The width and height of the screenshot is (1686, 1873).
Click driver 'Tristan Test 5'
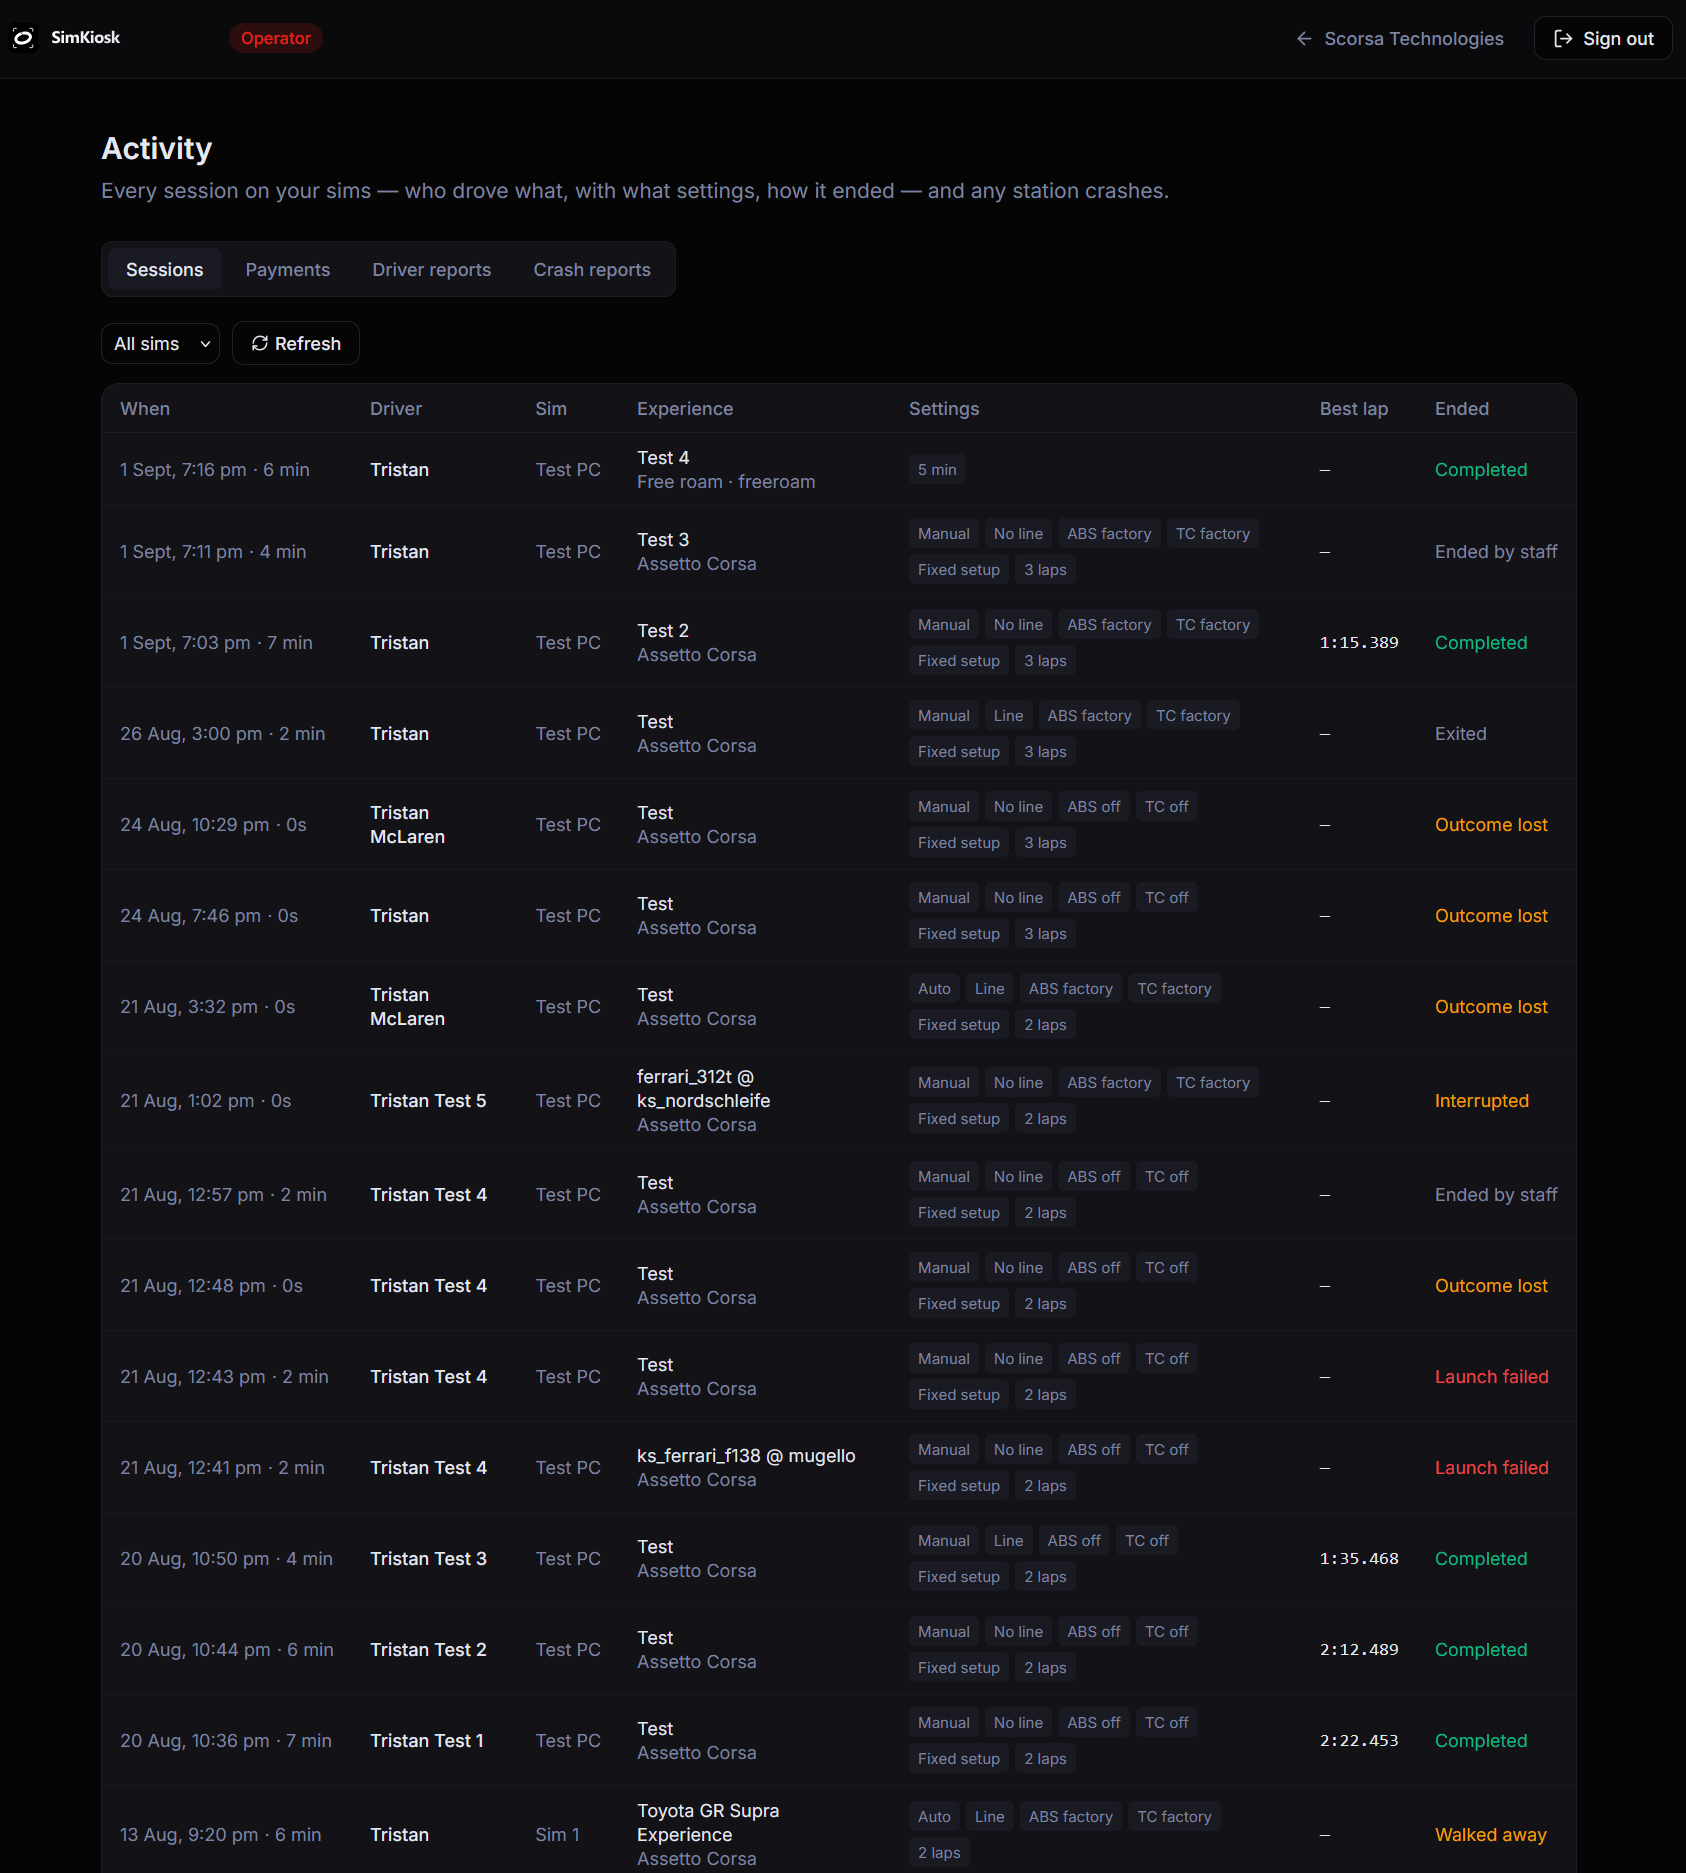pyautogui.click(x=428, y=1101)
